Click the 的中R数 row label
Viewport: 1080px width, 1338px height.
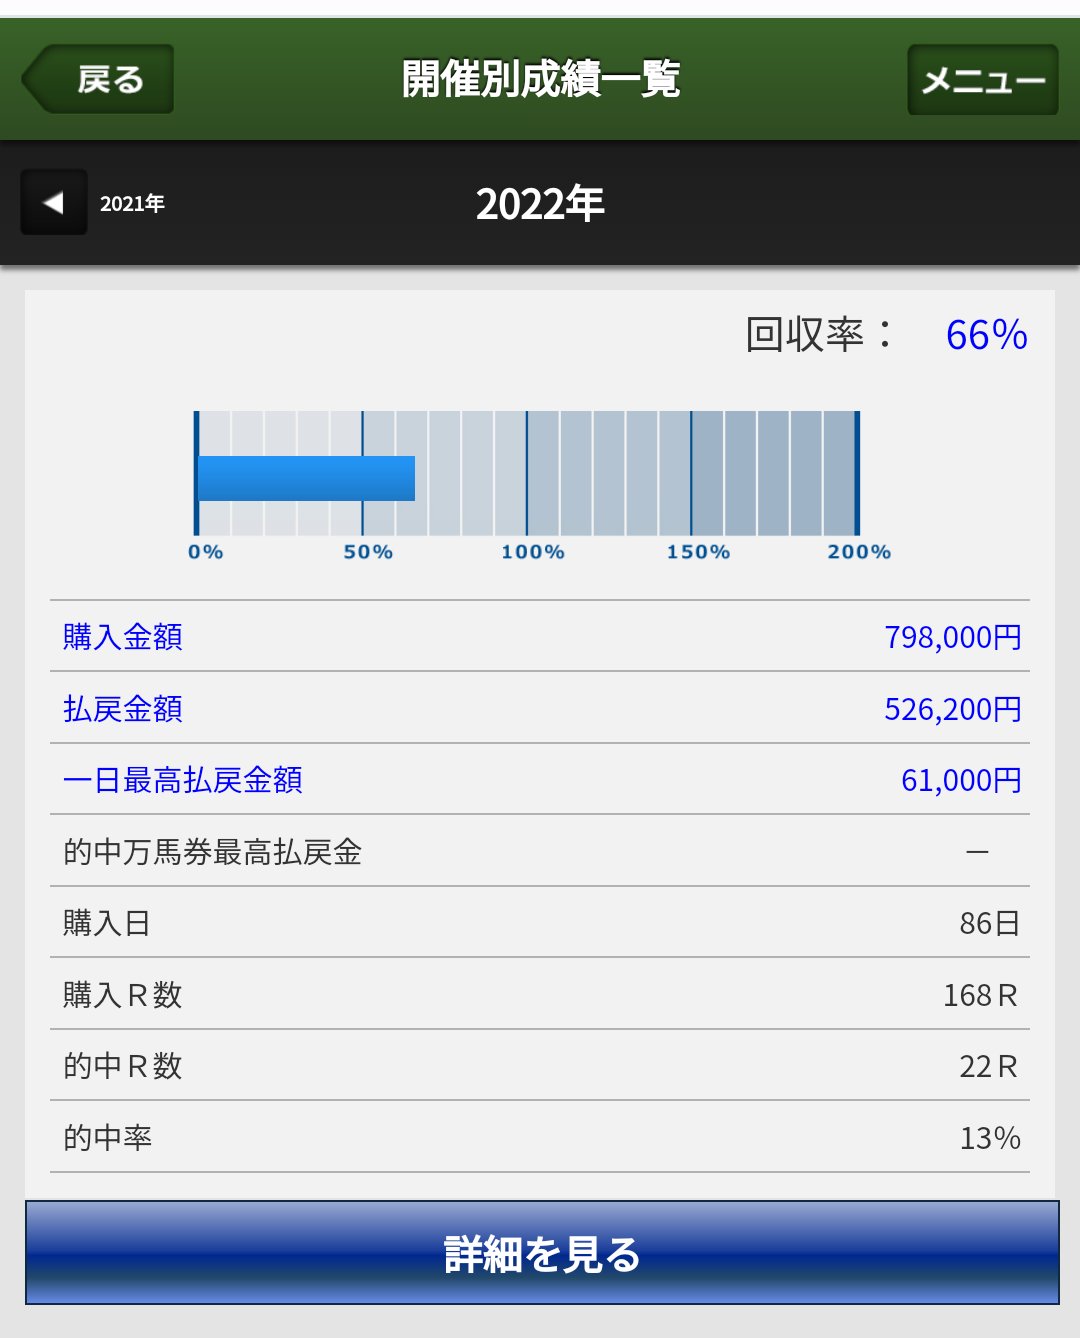click(x=123, y=1066)
